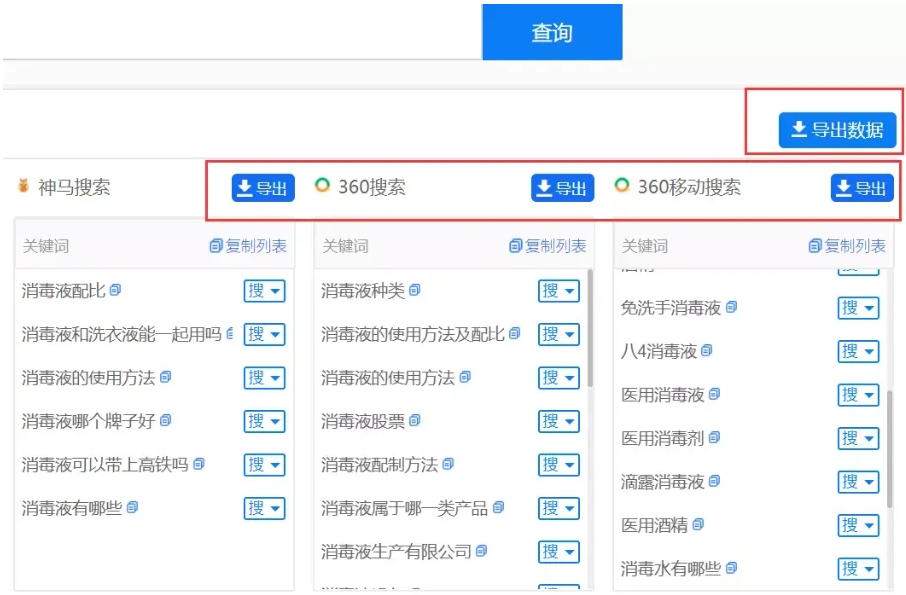Image resolution: width=906 pixels, height=595 pixels.
Task: Open the 搜 dropdown for 消毒液有哪些
Action: pyautogui.click(x=265, y=508)
